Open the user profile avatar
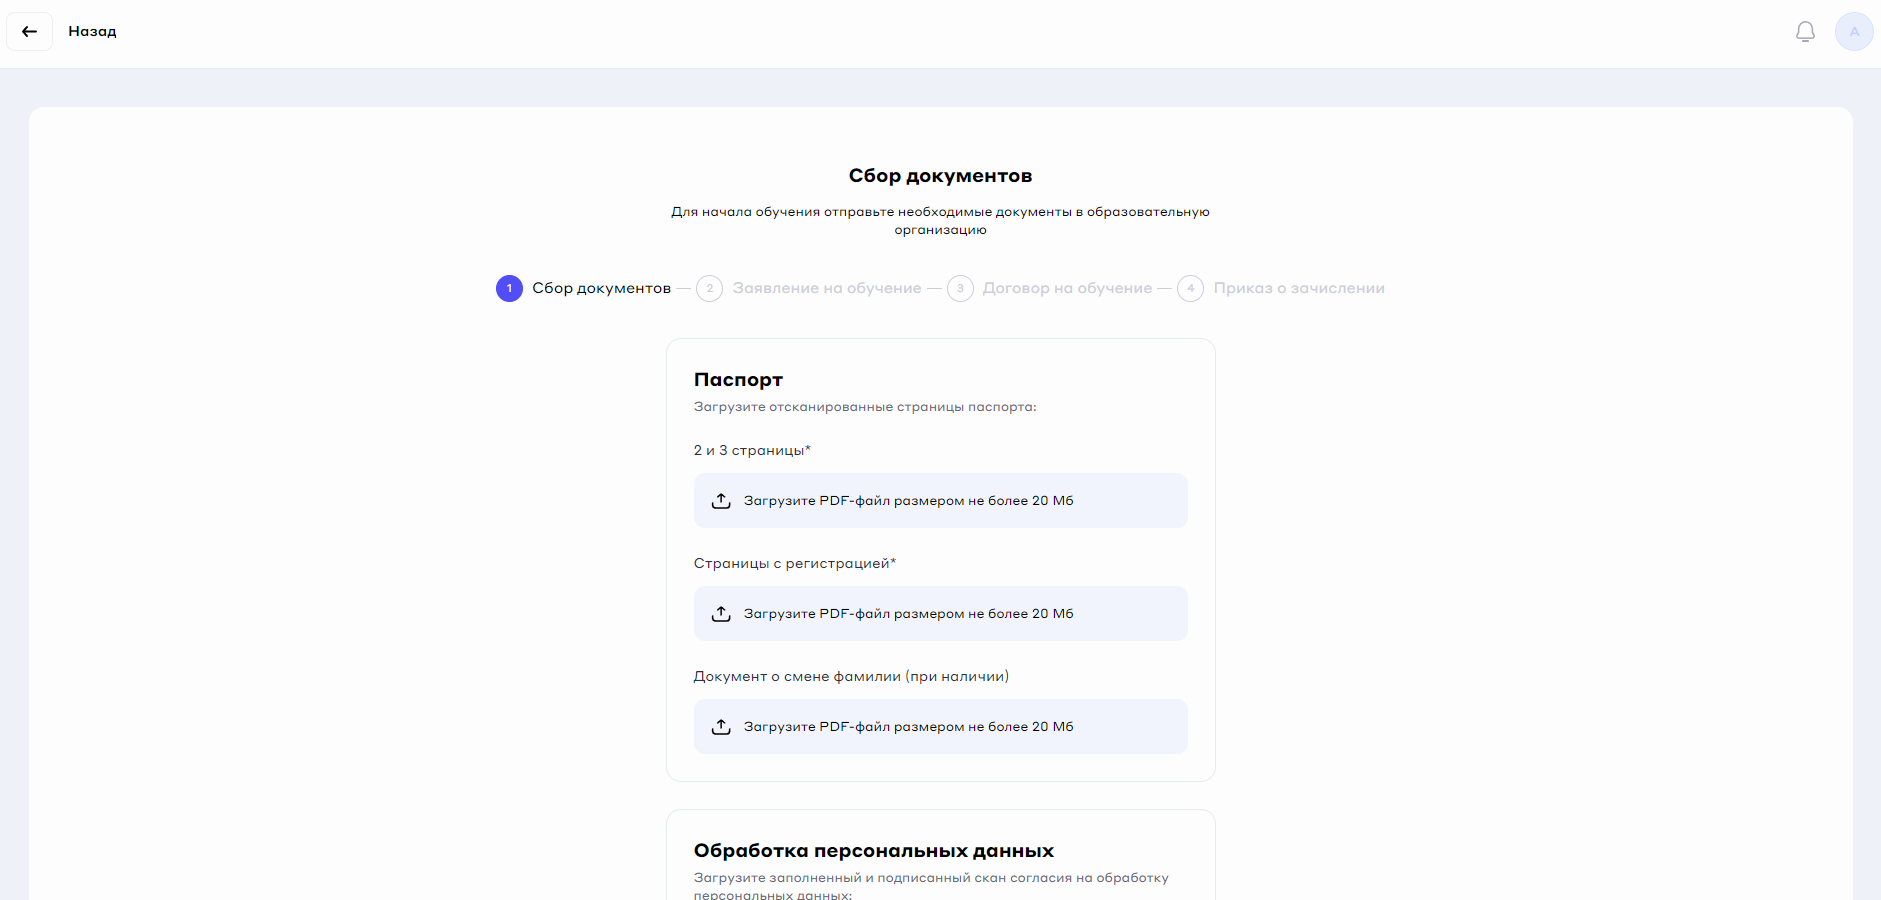Image resolution: width=1881 pixels, height=900 pixels. click(1853, 32)
